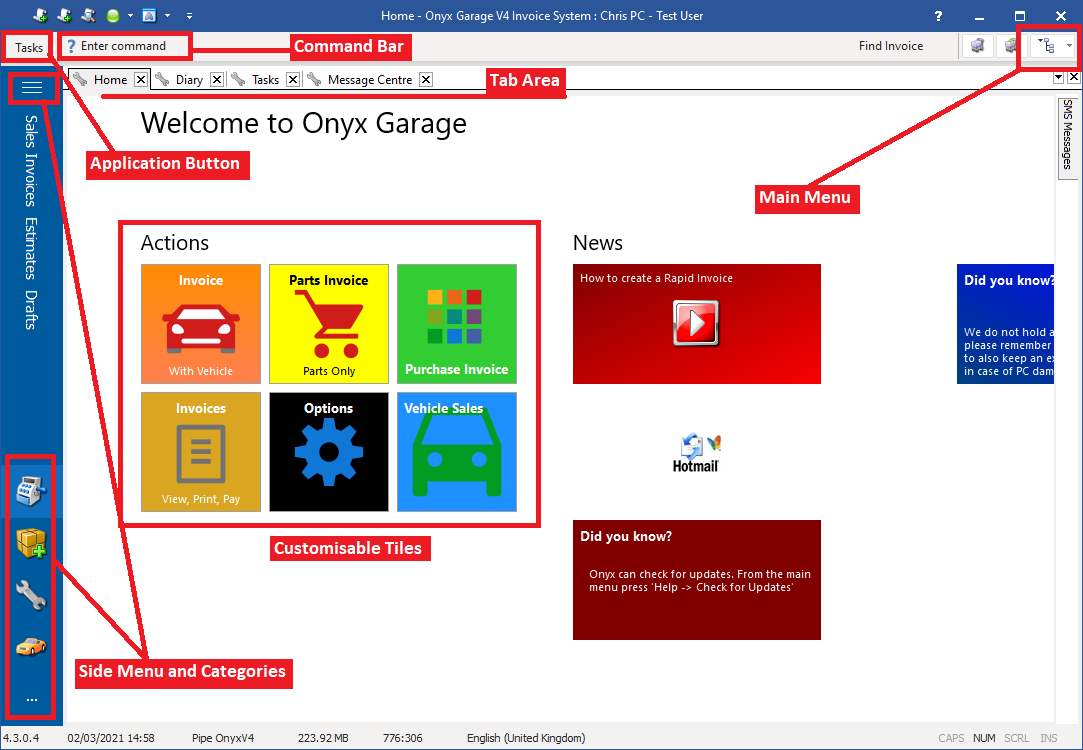Select the wrench category icon in side menu
This screenshot has height=750, width=1083.
[31, 595]
